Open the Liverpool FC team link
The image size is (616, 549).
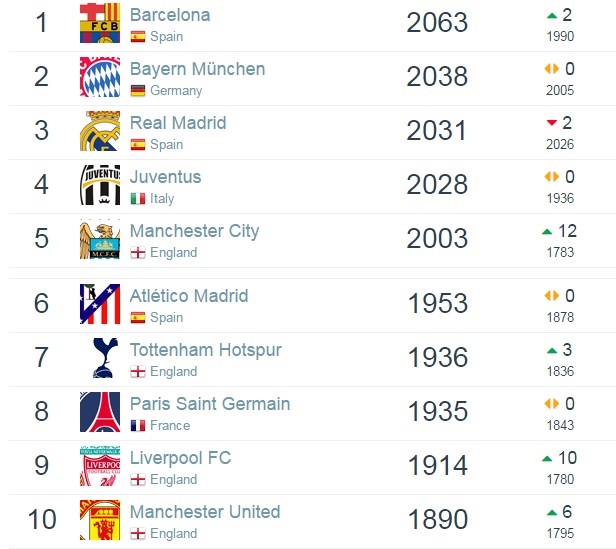click(180, 458)
